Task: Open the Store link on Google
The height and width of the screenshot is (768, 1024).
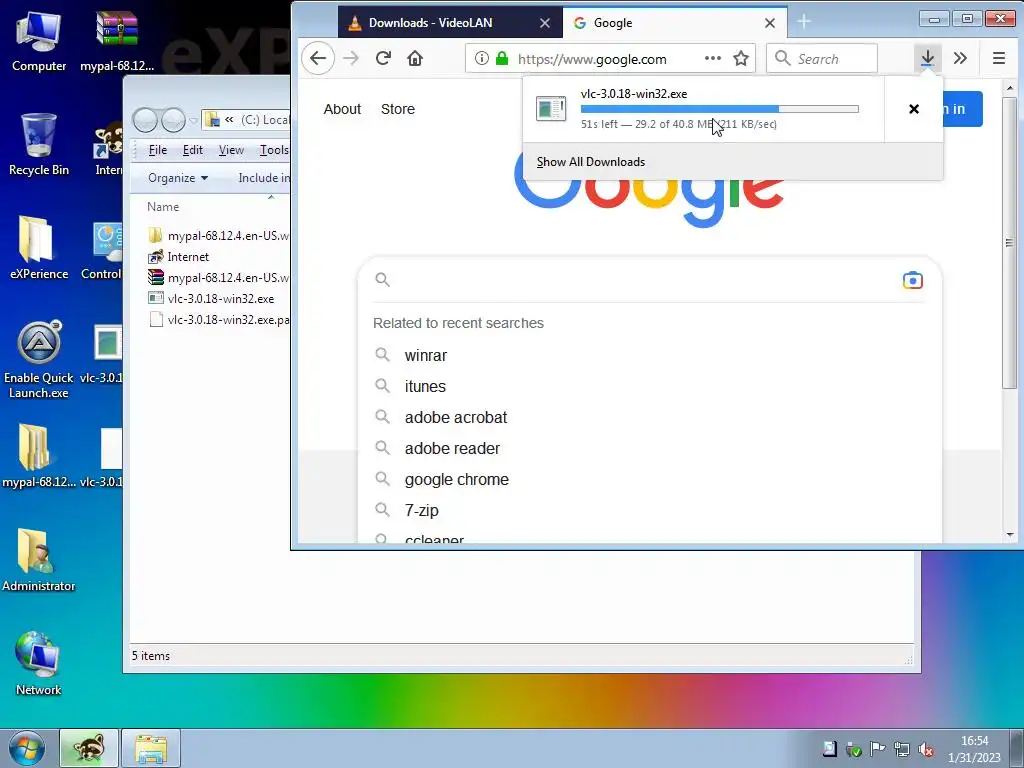Action: pyautogui.click(x=398, y=109)
